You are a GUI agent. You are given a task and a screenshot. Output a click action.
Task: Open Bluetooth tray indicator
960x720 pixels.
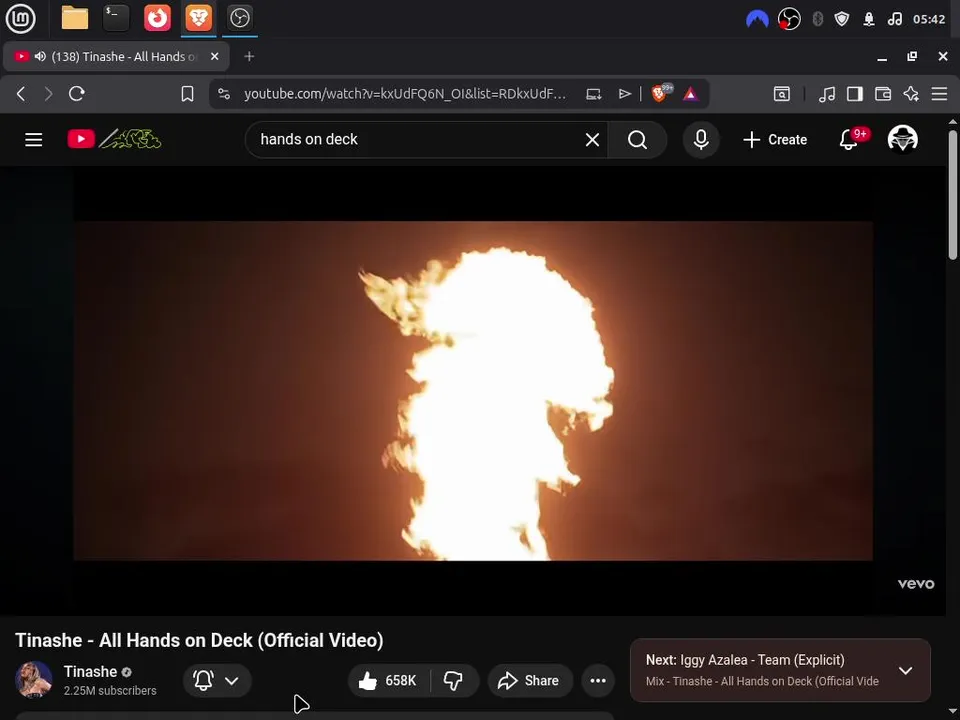817,19
